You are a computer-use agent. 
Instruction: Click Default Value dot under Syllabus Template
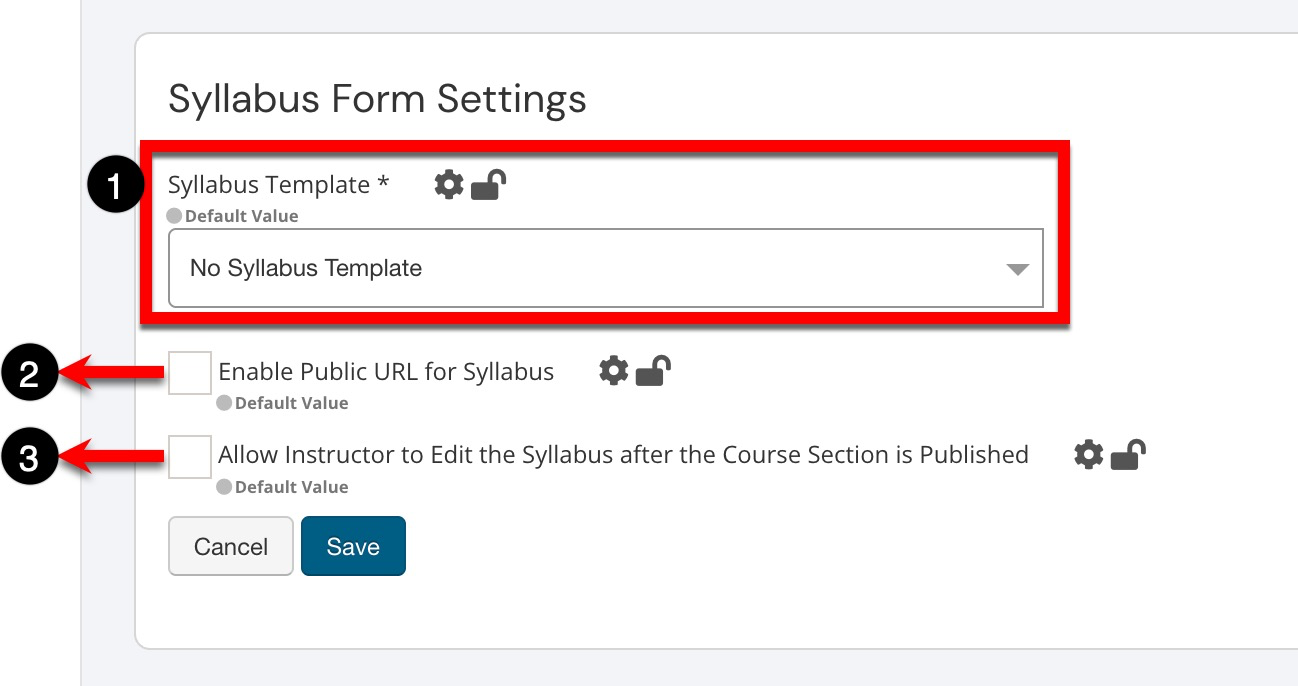click(x=175, y=216)
